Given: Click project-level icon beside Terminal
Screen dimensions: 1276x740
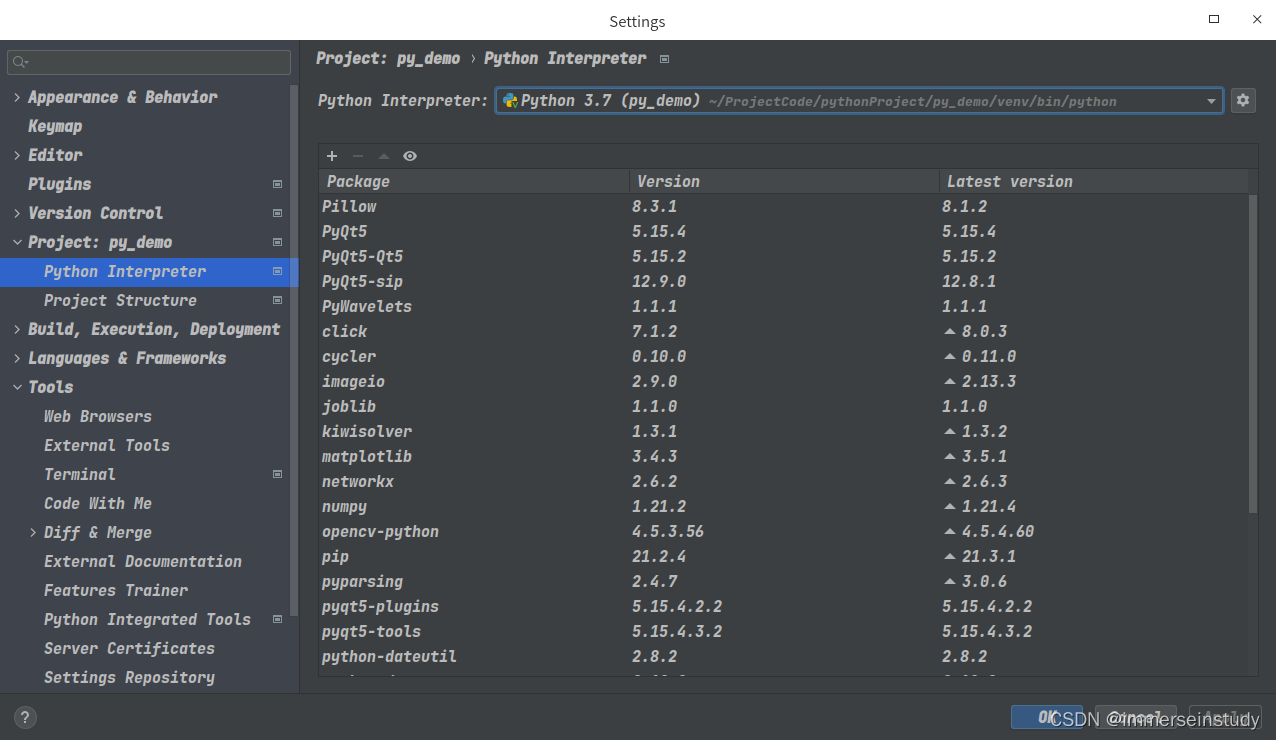Looking at the screenshot, I should pos(278,474).
